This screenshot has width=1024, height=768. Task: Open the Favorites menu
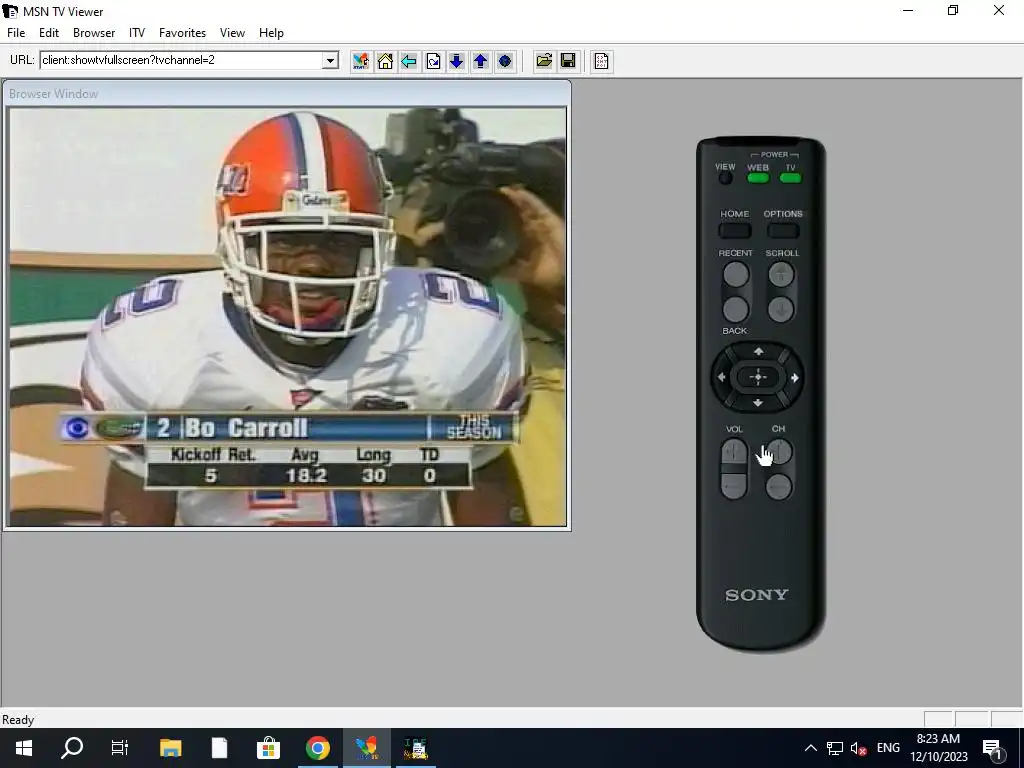point(182,33)
